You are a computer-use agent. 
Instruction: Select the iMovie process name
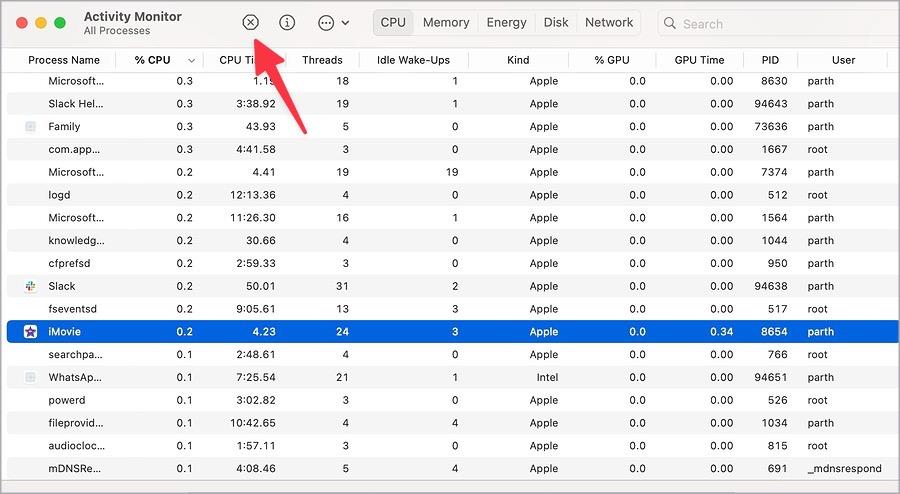click(x=64, y=332)
